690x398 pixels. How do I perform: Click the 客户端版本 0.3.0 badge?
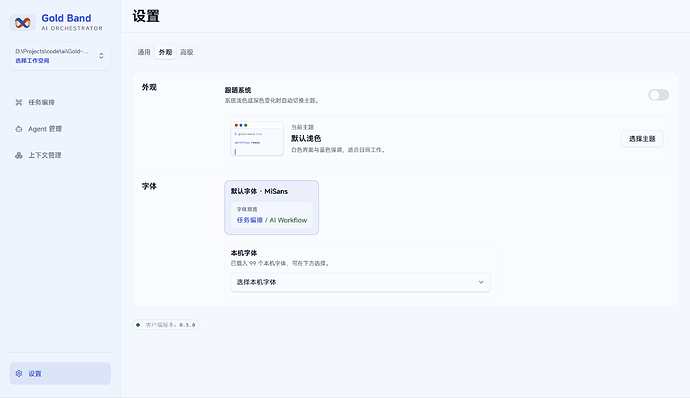point(166,325)
